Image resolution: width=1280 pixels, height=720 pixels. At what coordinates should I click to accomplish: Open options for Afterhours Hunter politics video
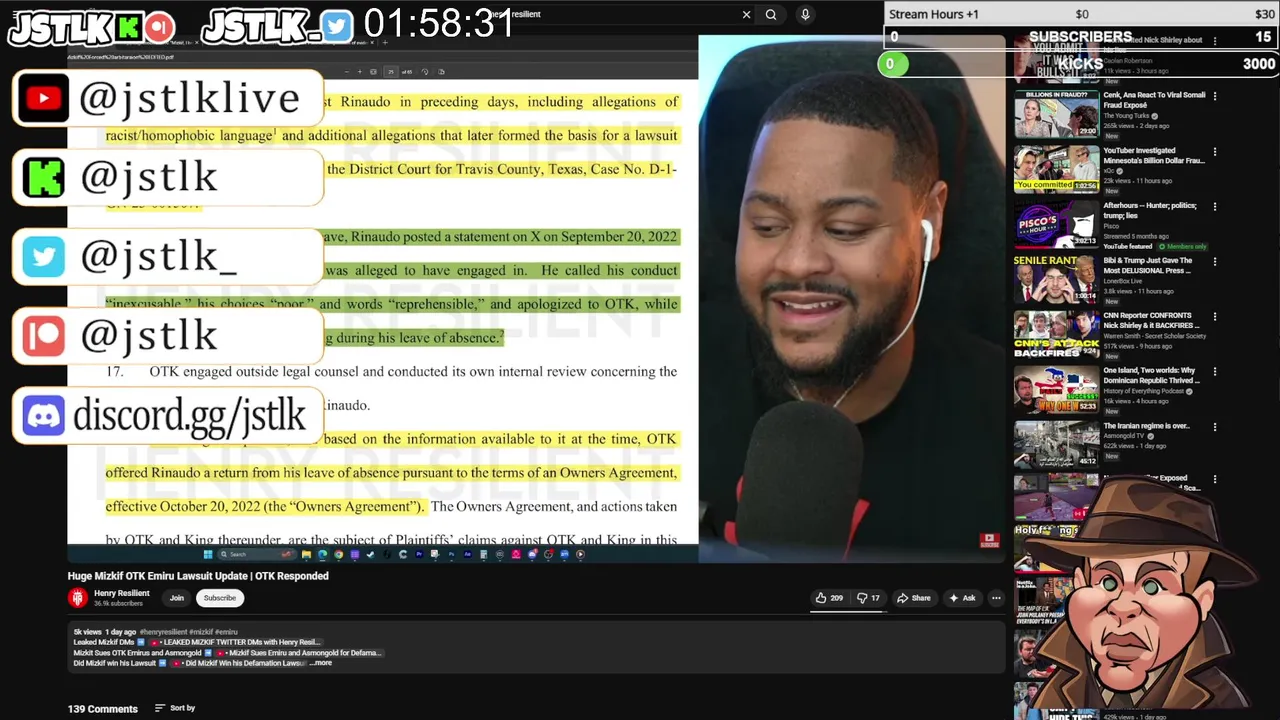coord(1215,206)
